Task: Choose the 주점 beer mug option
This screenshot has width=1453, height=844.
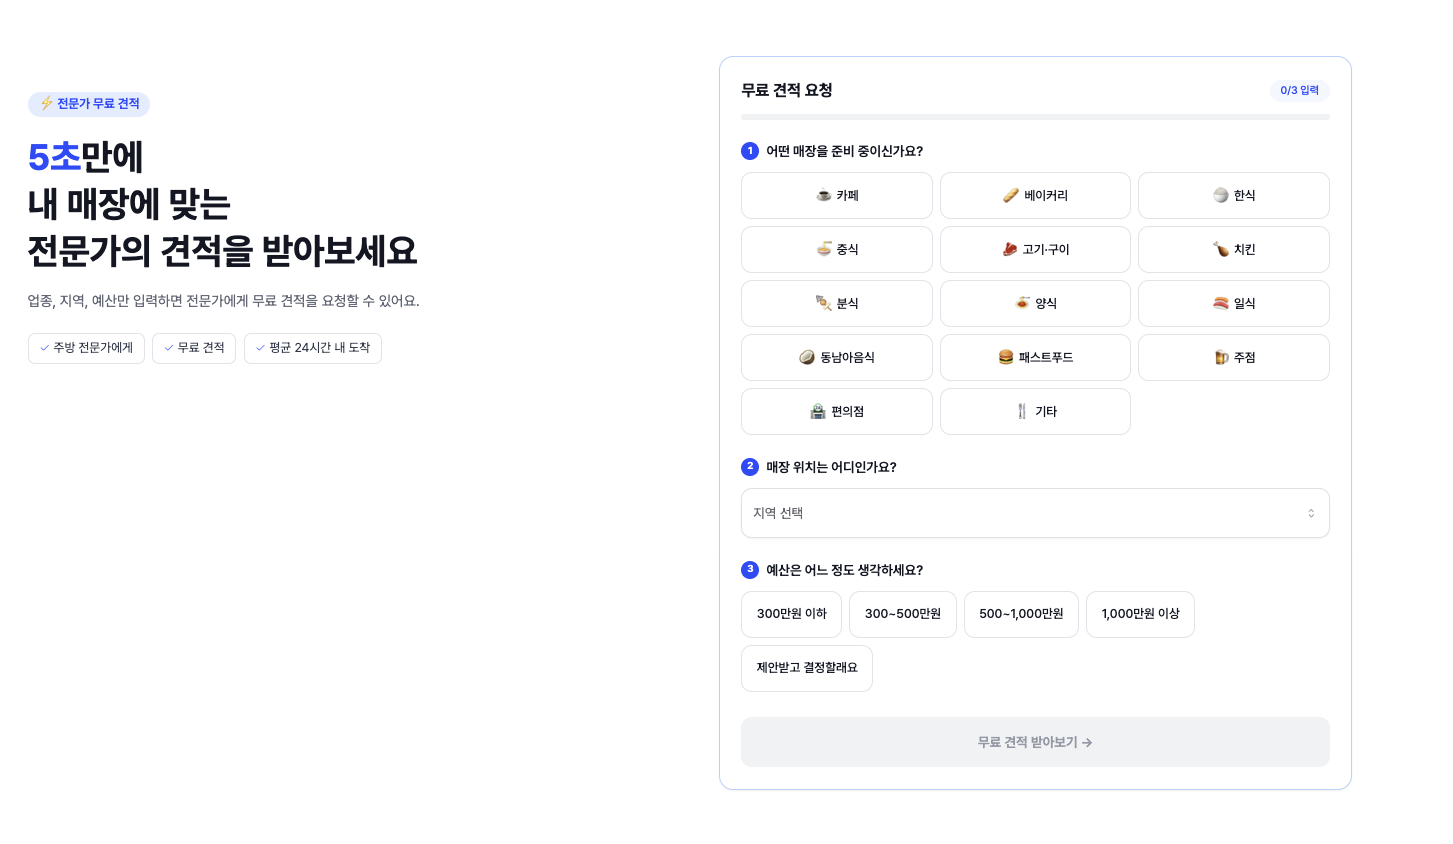Action: pyautogui.click(x=1233, y=357)
